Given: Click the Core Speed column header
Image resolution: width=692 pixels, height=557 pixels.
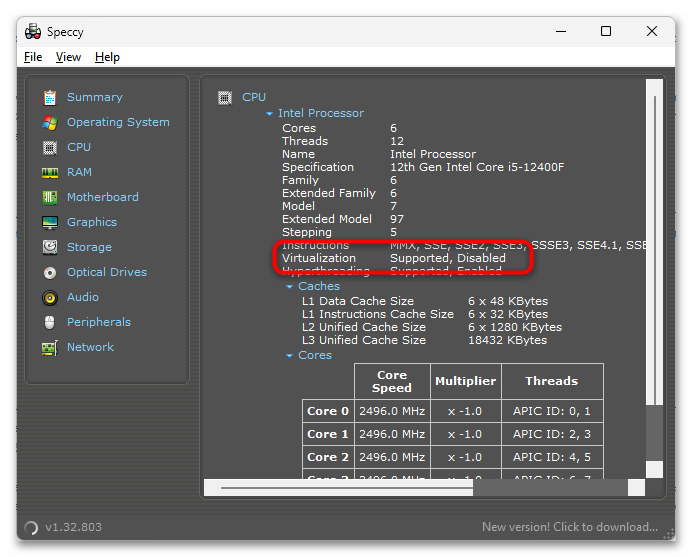Looking at the screenshot, I should [x=392, y=382].
